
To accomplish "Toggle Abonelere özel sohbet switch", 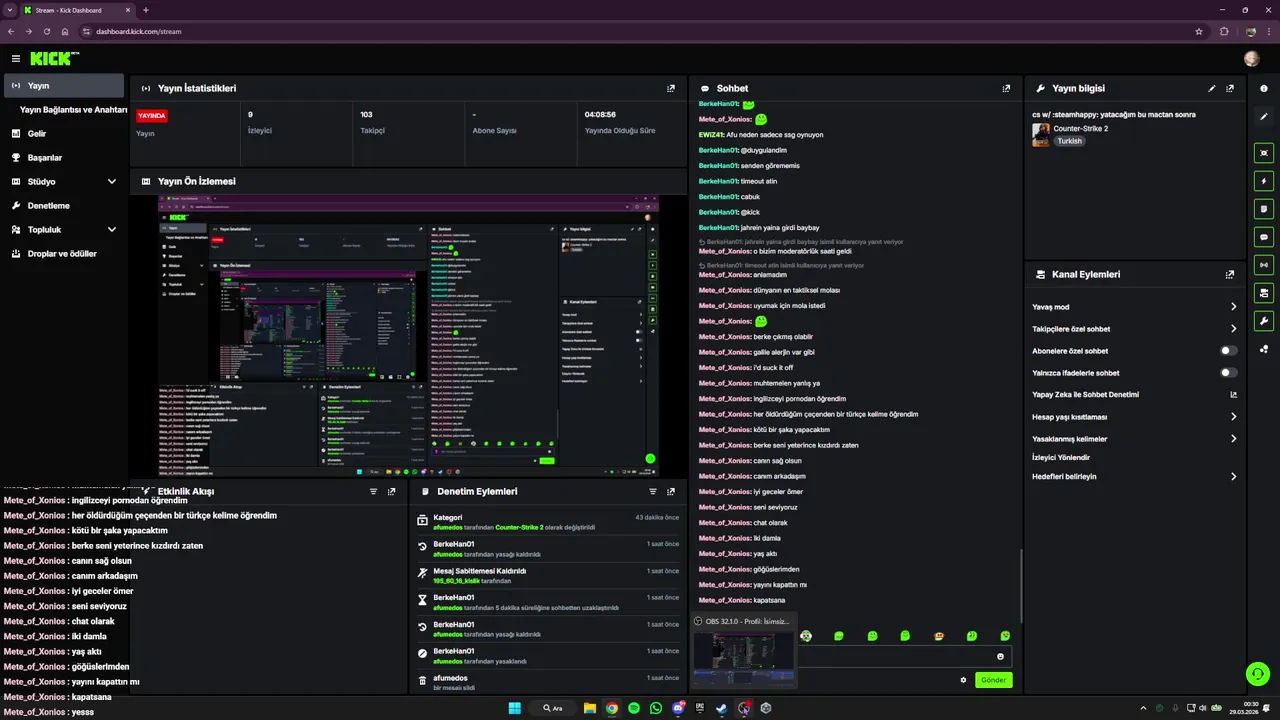I will (1229, 351).
